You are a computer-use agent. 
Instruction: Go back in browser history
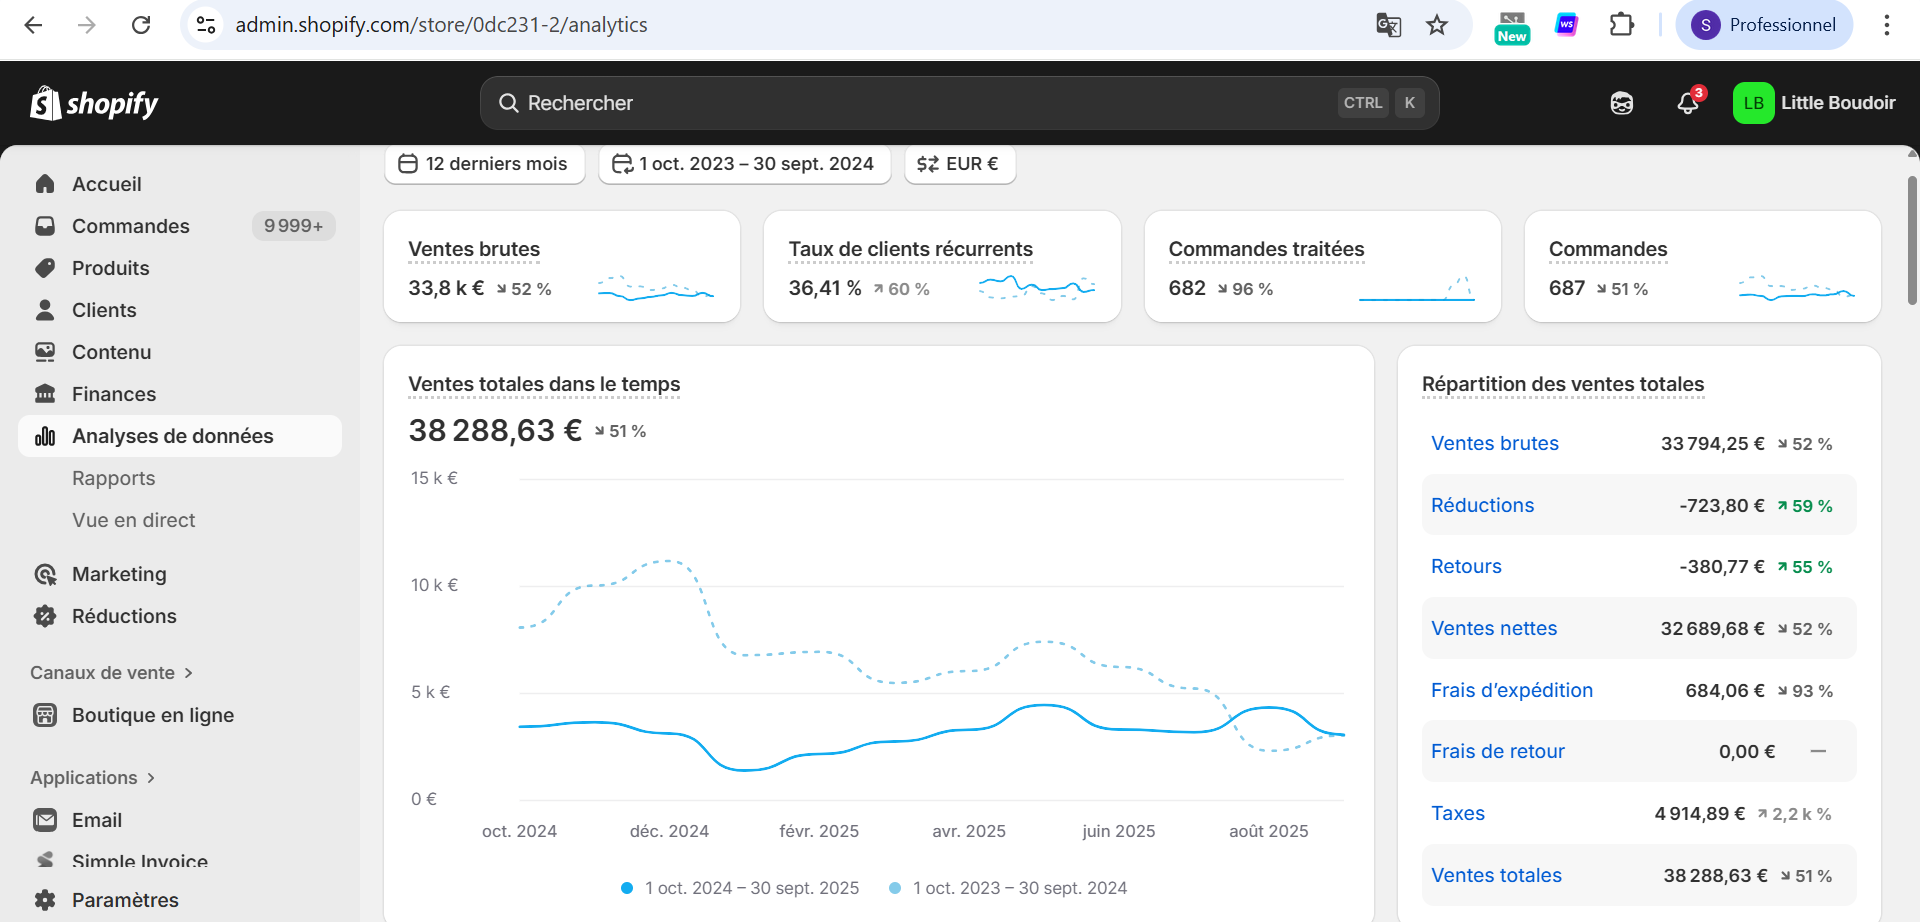(x=33, y=25)
